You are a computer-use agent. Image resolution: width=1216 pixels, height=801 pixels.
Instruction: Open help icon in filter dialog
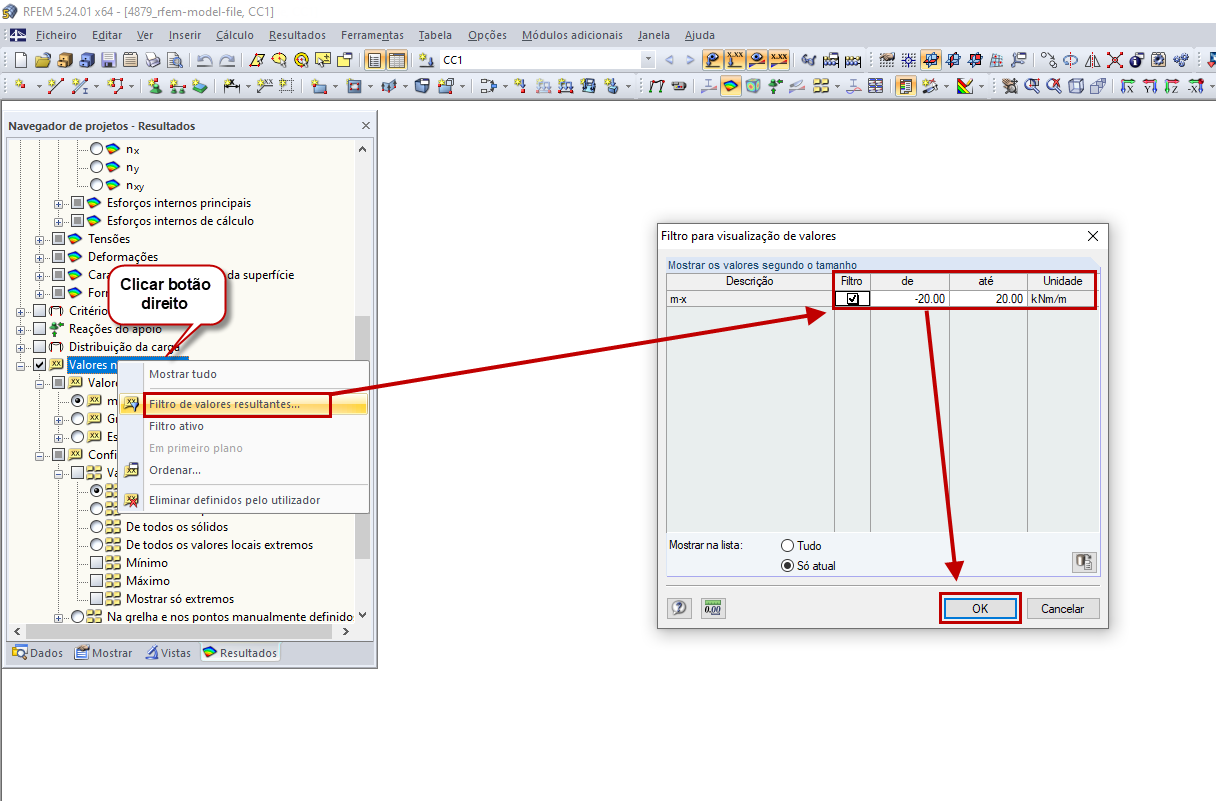(x=680, y=608)
